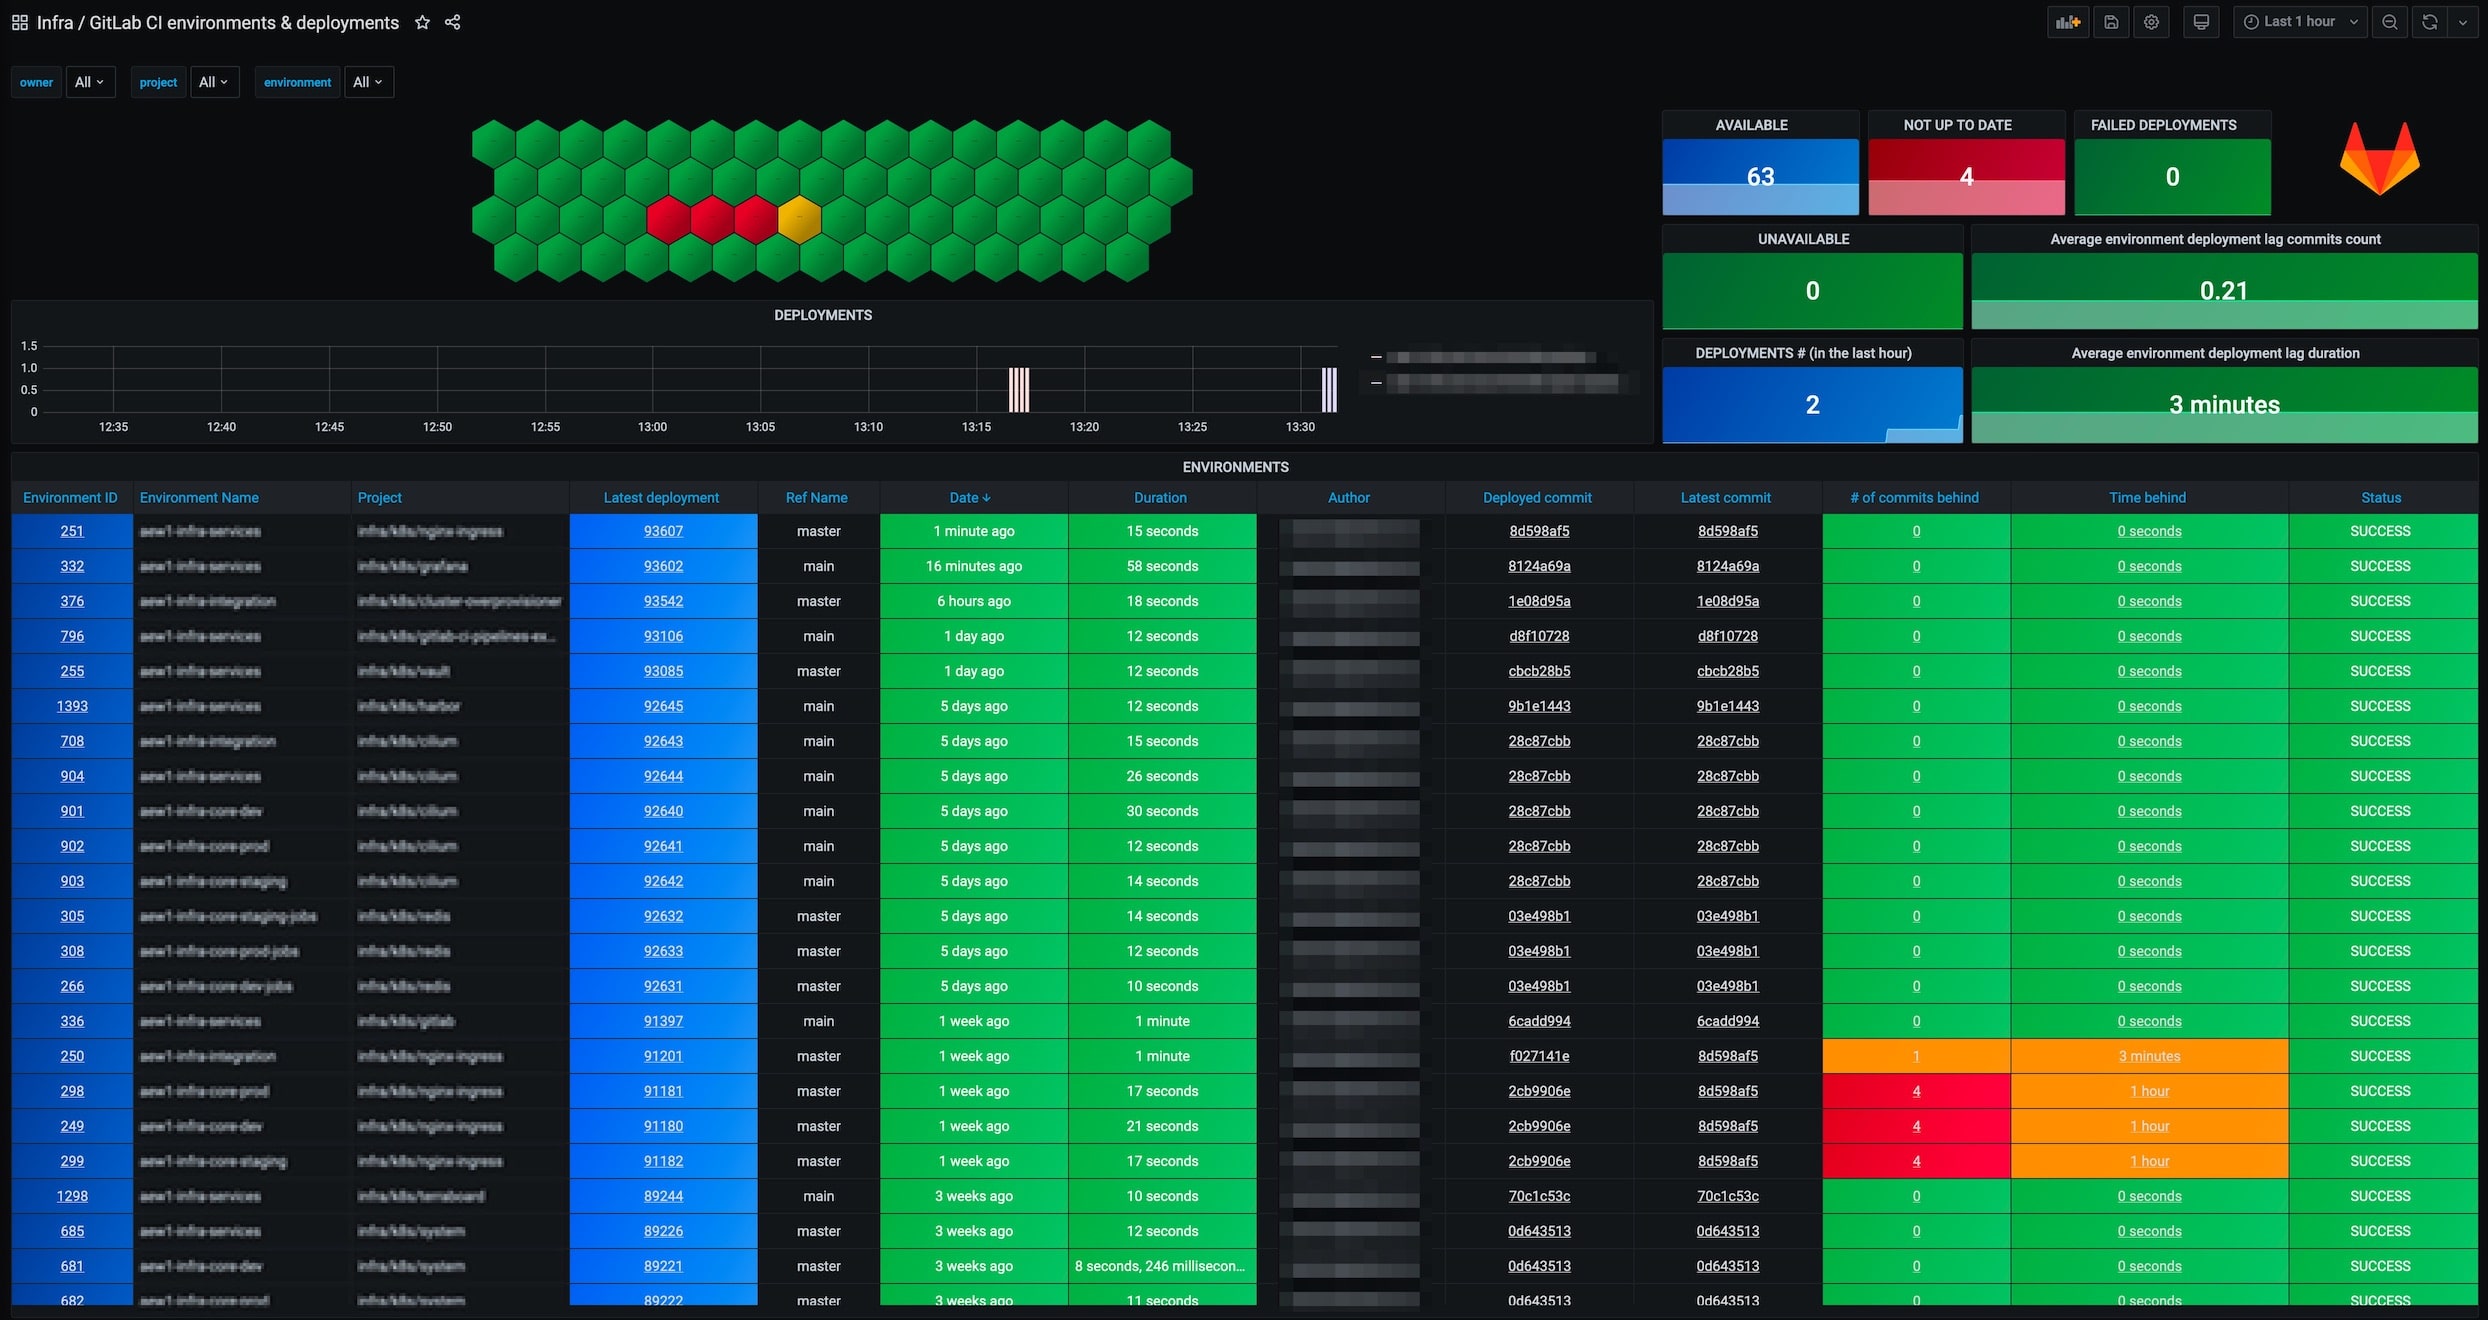Sort by the Duration column header
Viewport: 2488px width, 1320px height.
coord(1160,497)
